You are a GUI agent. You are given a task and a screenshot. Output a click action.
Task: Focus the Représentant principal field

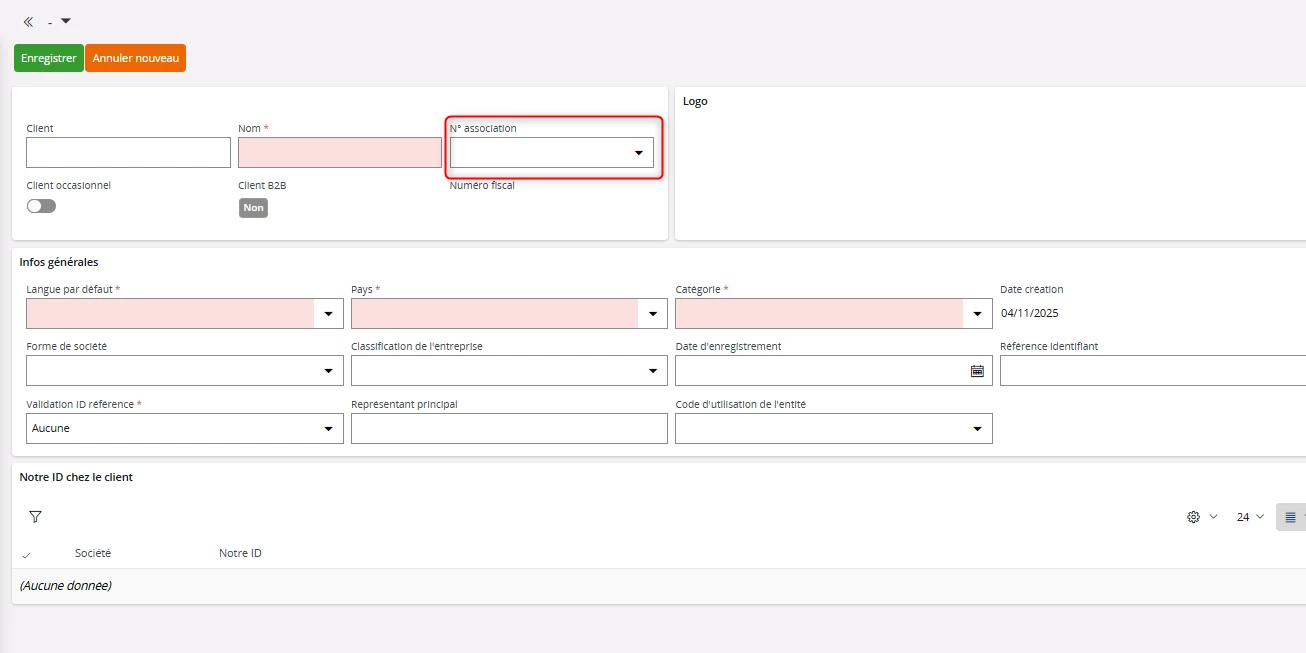(x=509, y=428)
